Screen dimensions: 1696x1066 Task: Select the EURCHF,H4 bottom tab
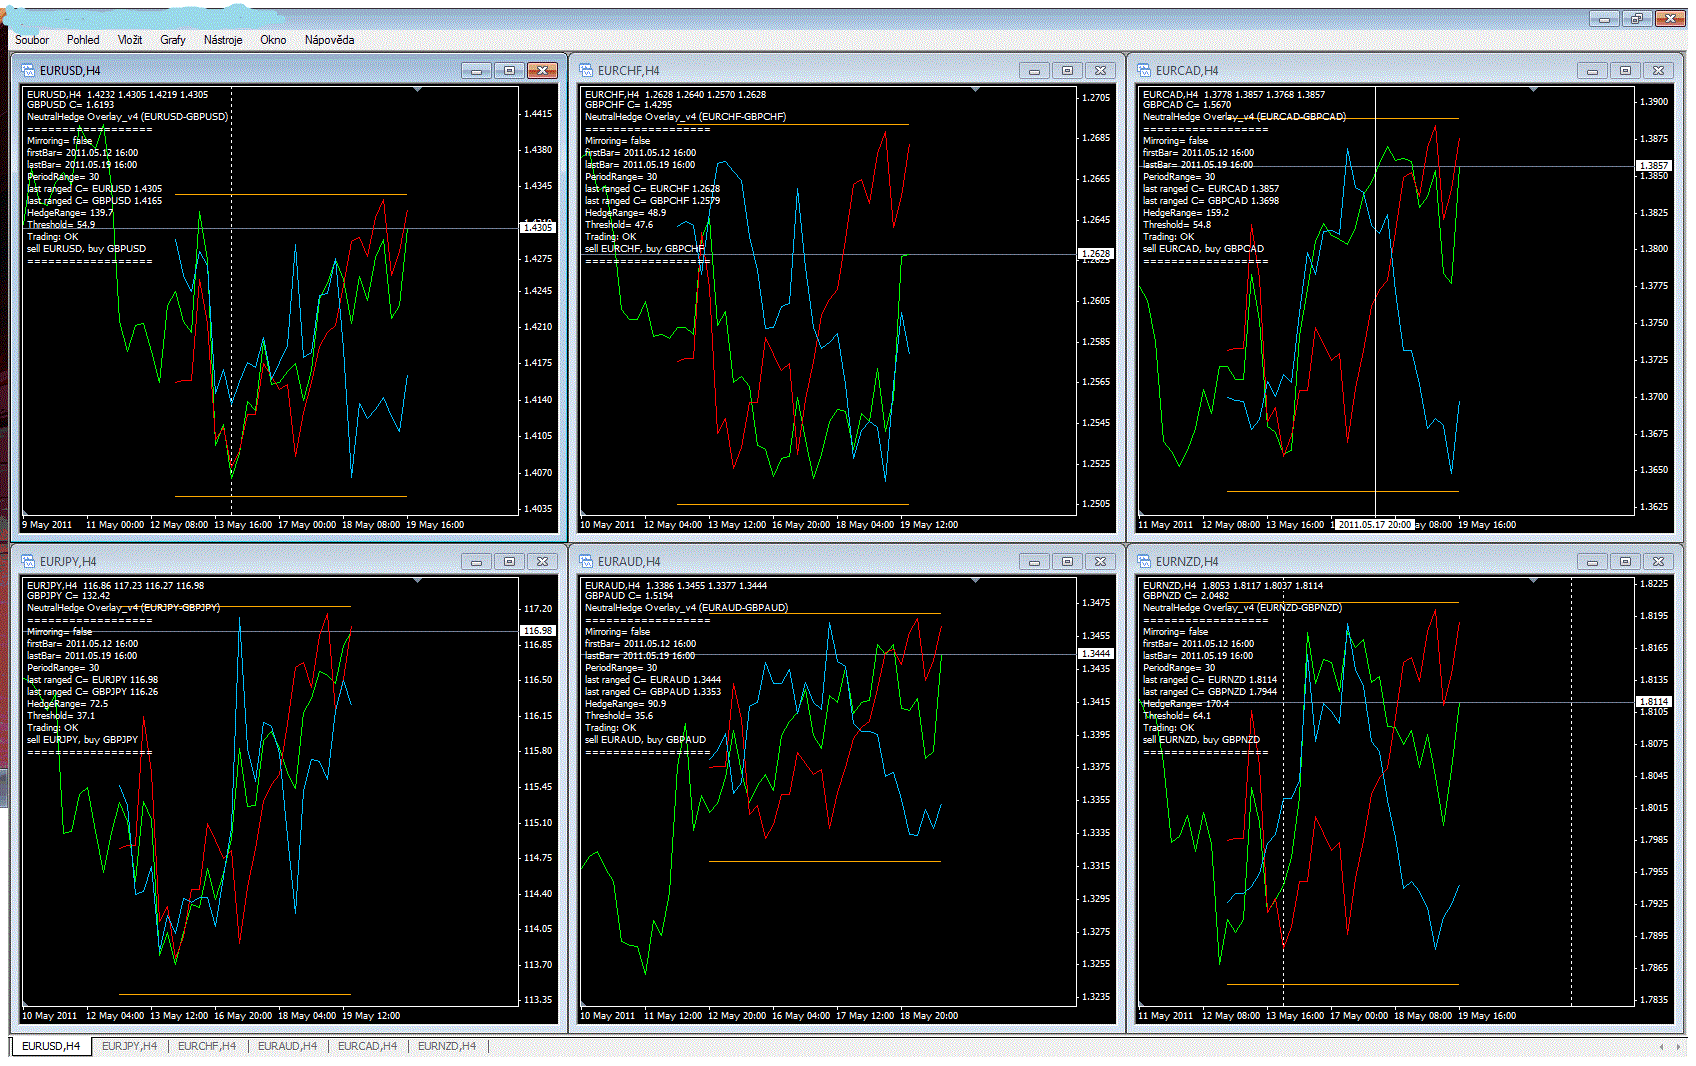(x=207, y=1046)
